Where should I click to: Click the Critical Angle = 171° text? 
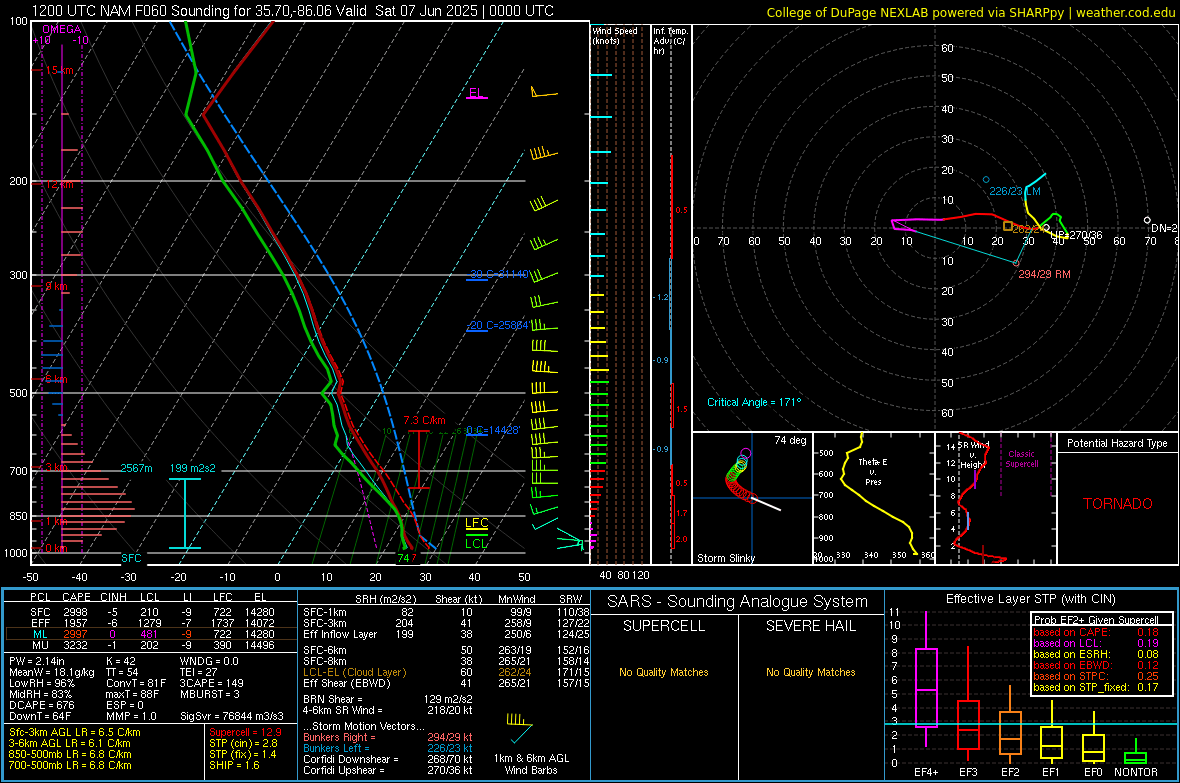tap(754, 402)
